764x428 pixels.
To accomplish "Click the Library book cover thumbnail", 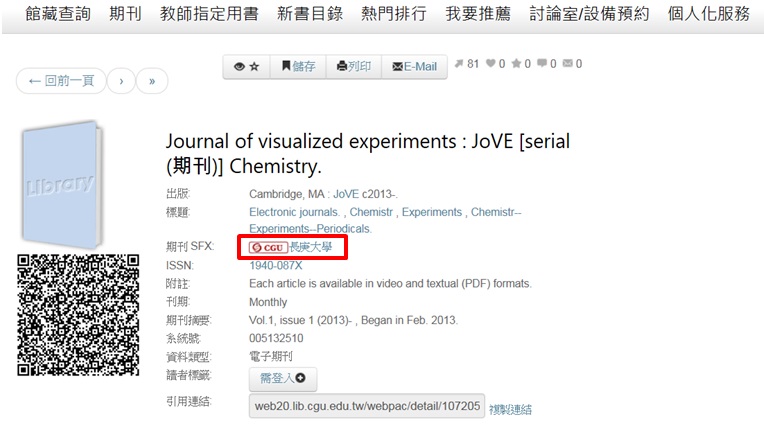I will tap(62, 184).
